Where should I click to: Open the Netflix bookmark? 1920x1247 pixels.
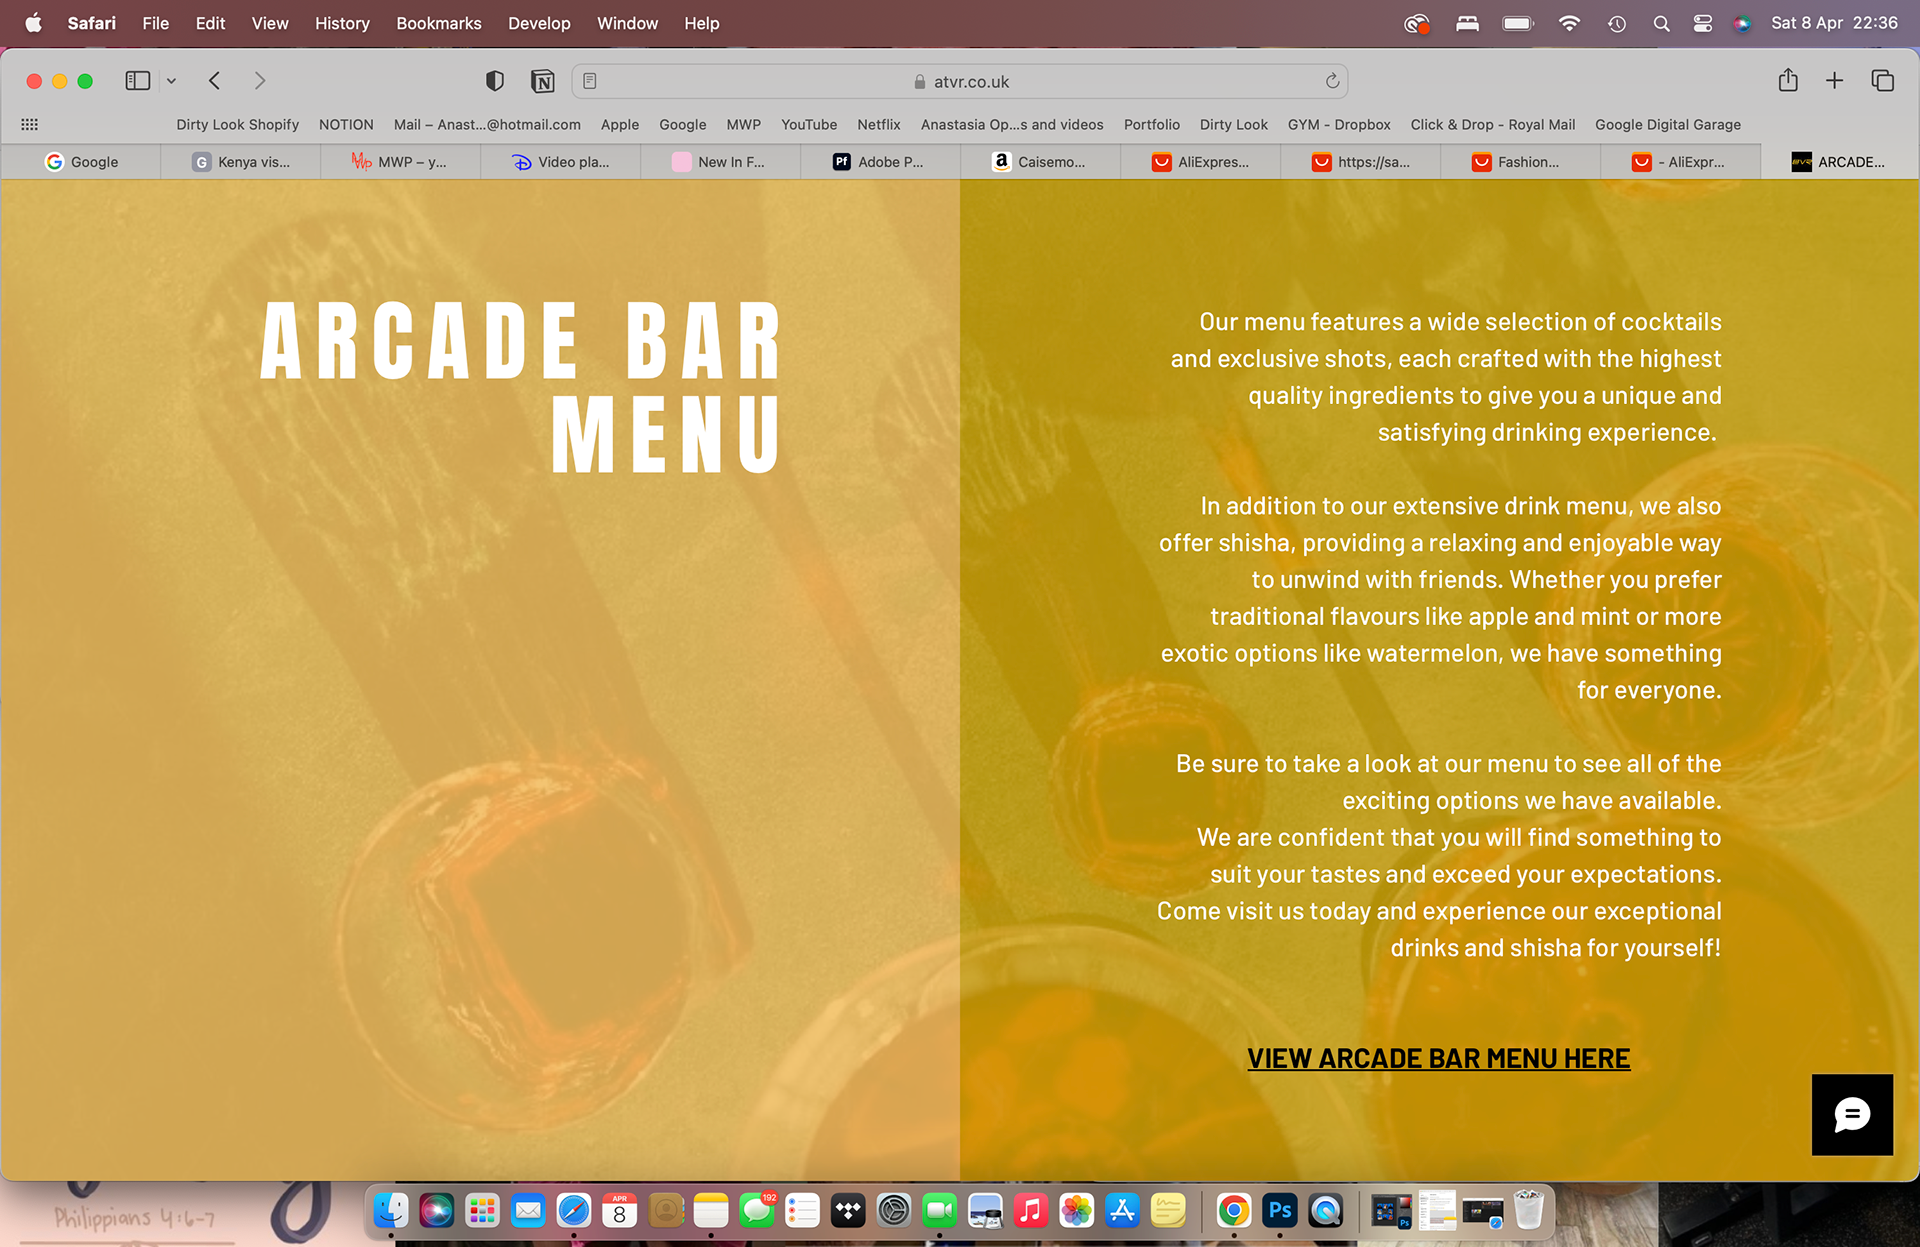point(879,125)
